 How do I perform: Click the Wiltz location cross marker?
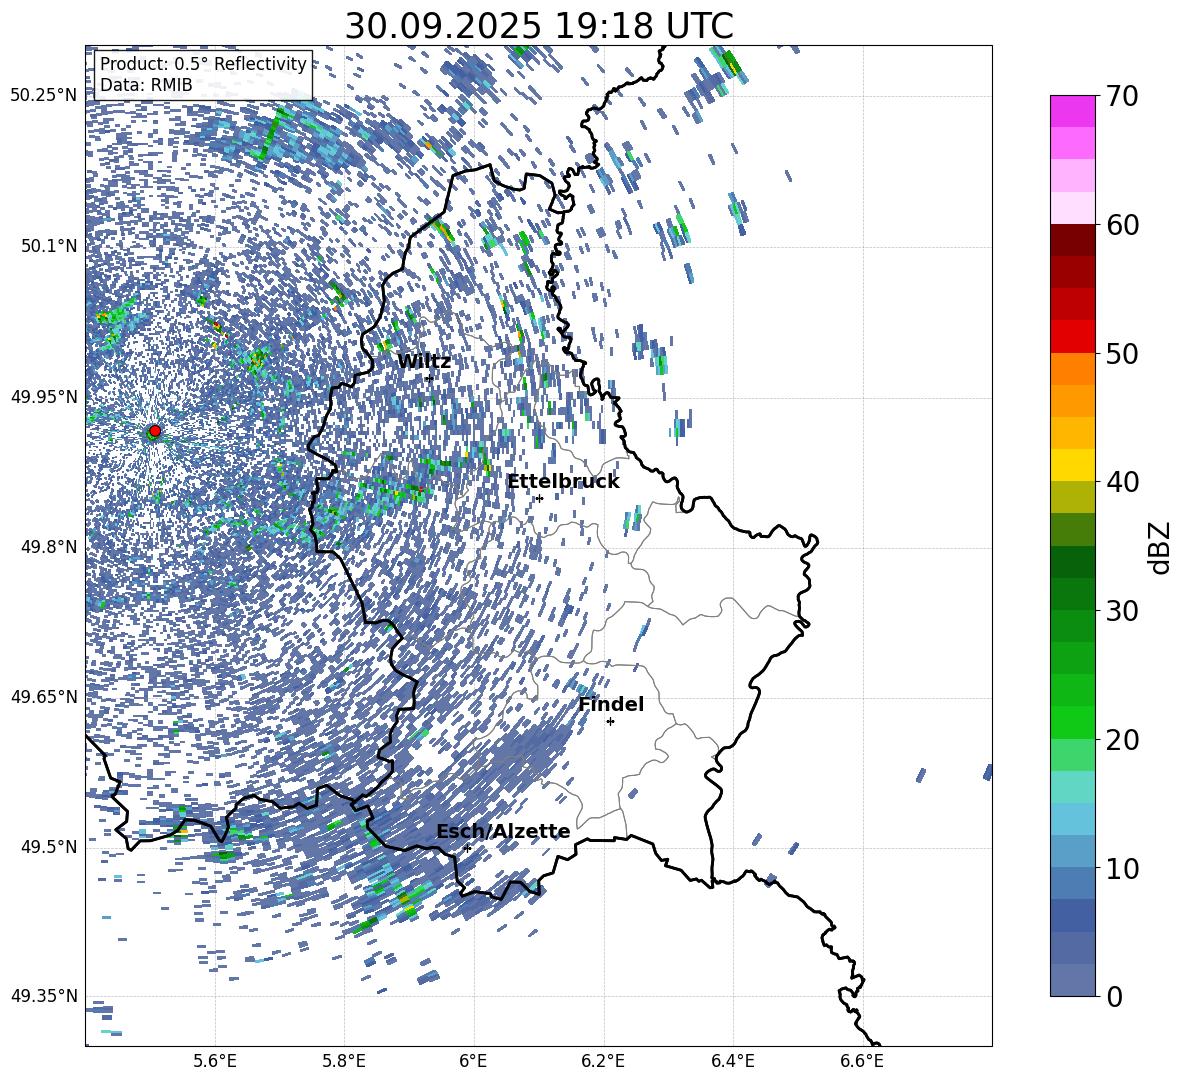pyautogui.click(x=429, y=378)
